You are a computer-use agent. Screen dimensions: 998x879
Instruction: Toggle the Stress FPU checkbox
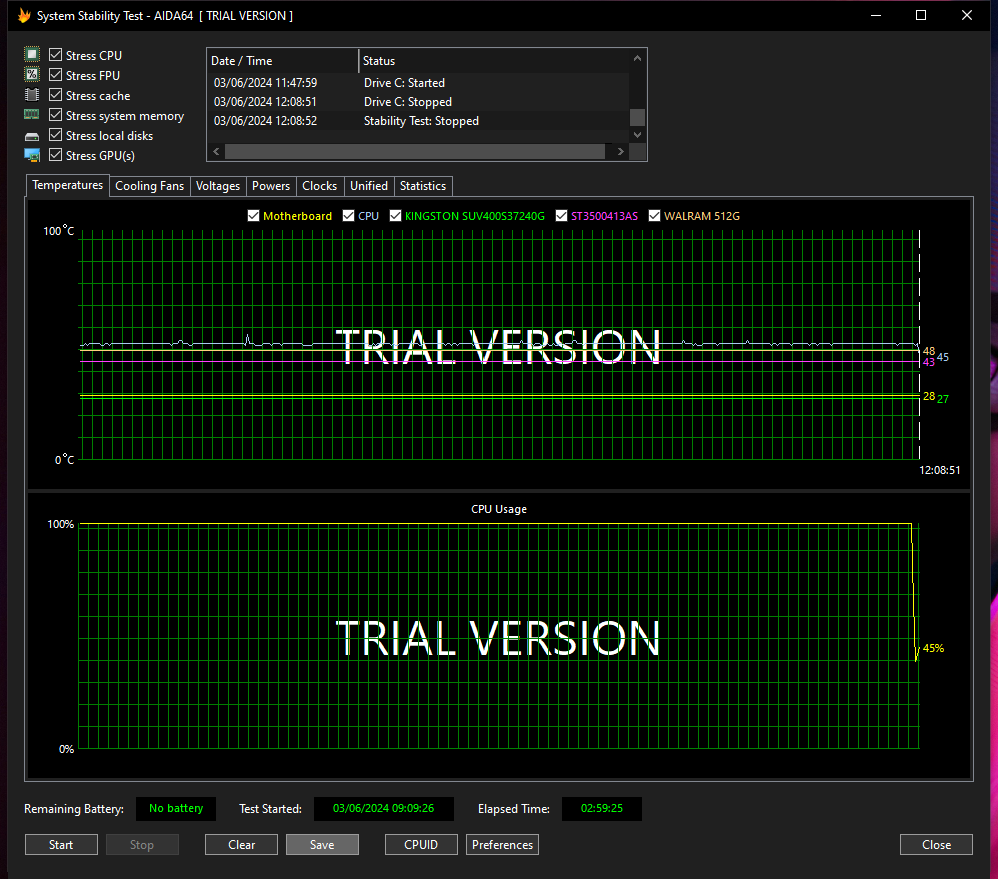(x=55, y=75)
